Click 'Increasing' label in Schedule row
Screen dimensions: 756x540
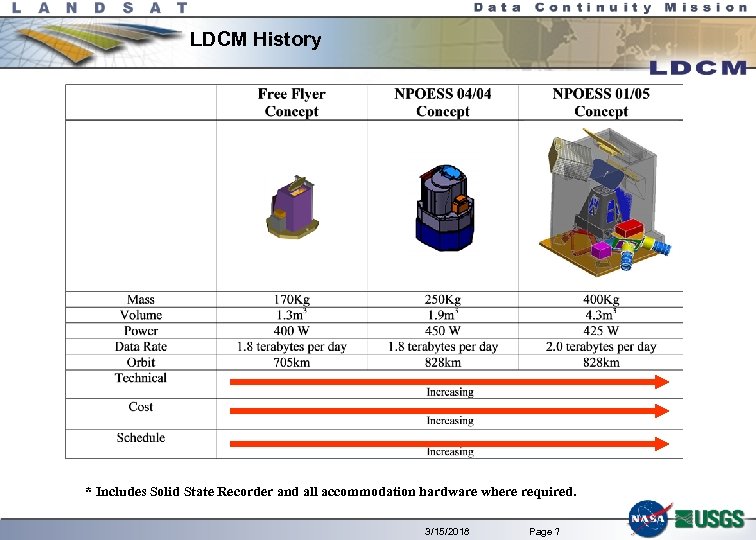click(x=450, y=452)
